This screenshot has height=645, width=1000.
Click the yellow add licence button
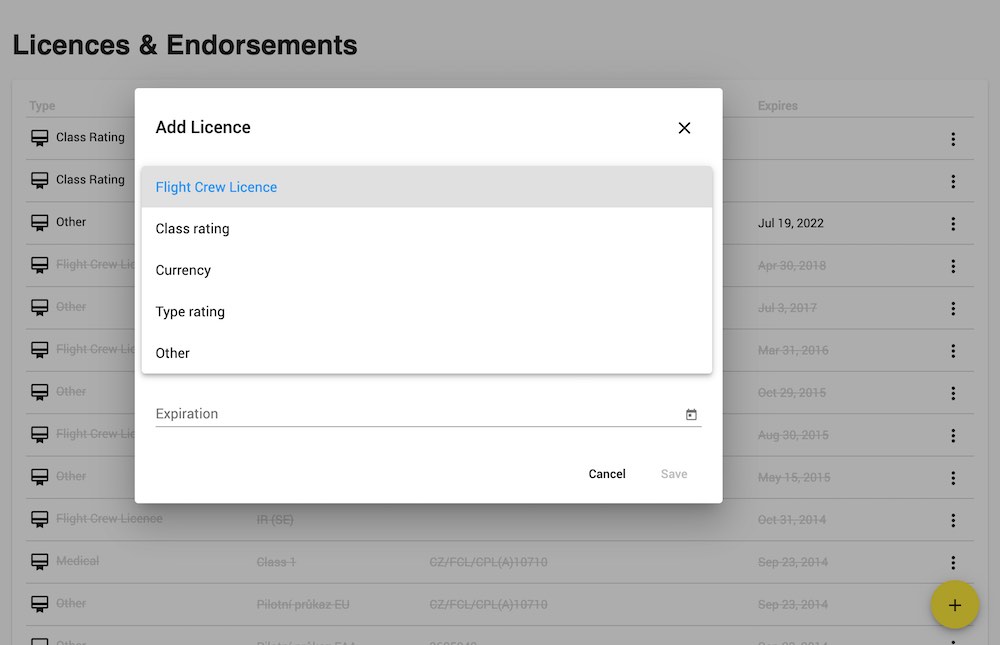(x=954, y=605)
